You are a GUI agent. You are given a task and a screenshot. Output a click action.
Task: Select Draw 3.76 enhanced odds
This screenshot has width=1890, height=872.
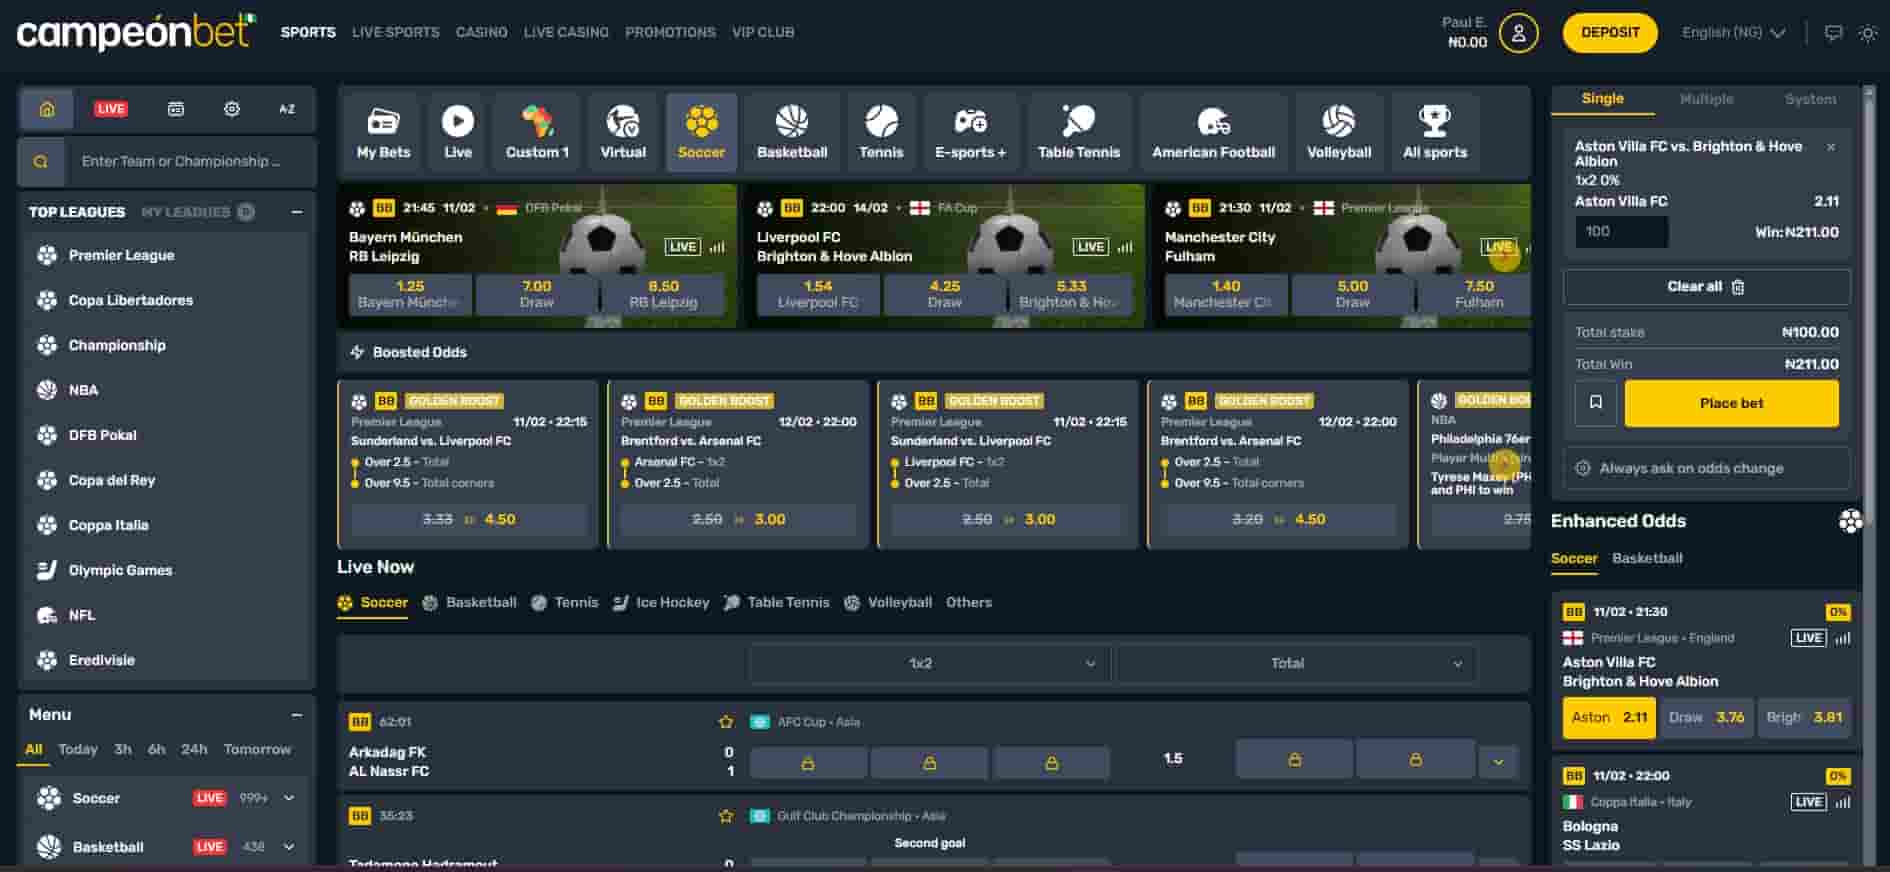coord(1706,717)
